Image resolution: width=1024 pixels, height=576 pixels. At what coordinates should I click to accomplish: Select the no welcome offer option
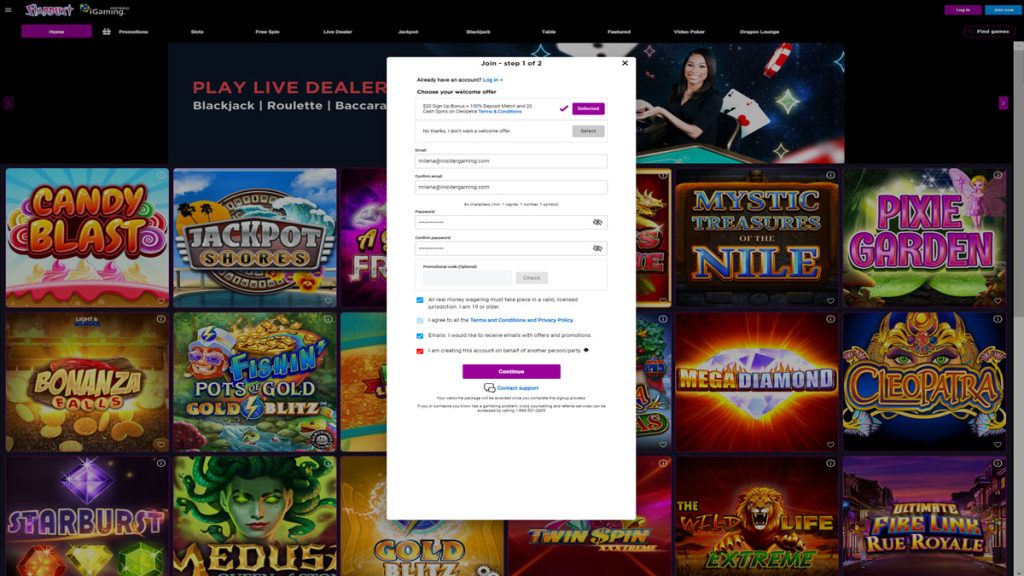588,131
